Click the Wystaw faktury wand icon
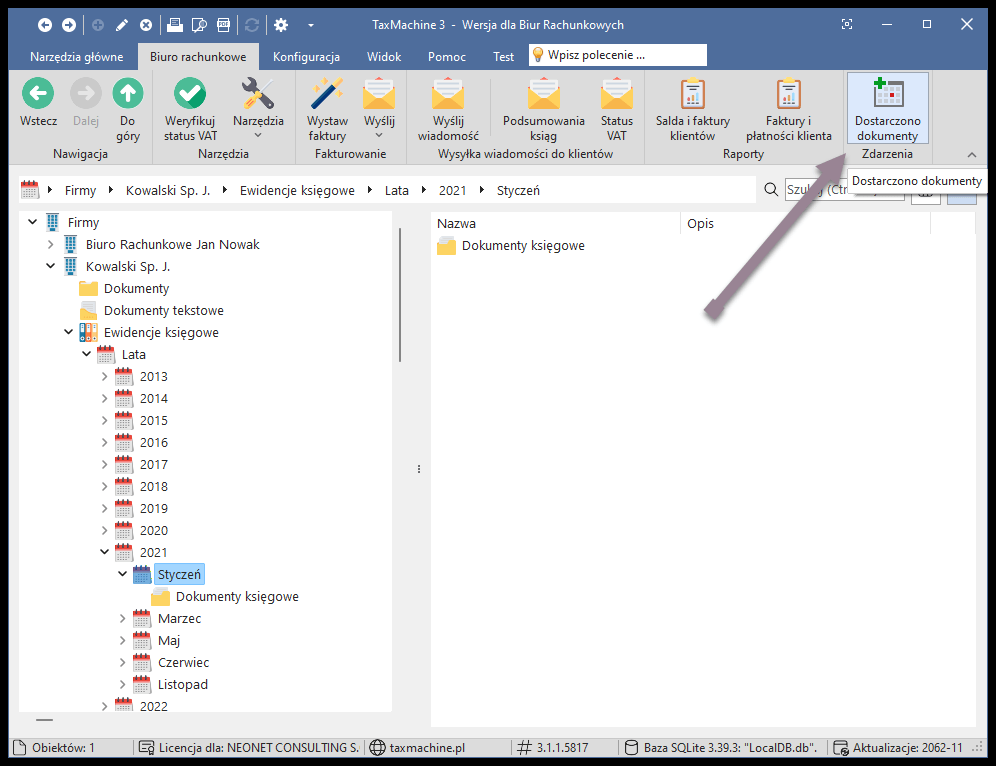Screen dimensions: 996x766 (327, 95)
